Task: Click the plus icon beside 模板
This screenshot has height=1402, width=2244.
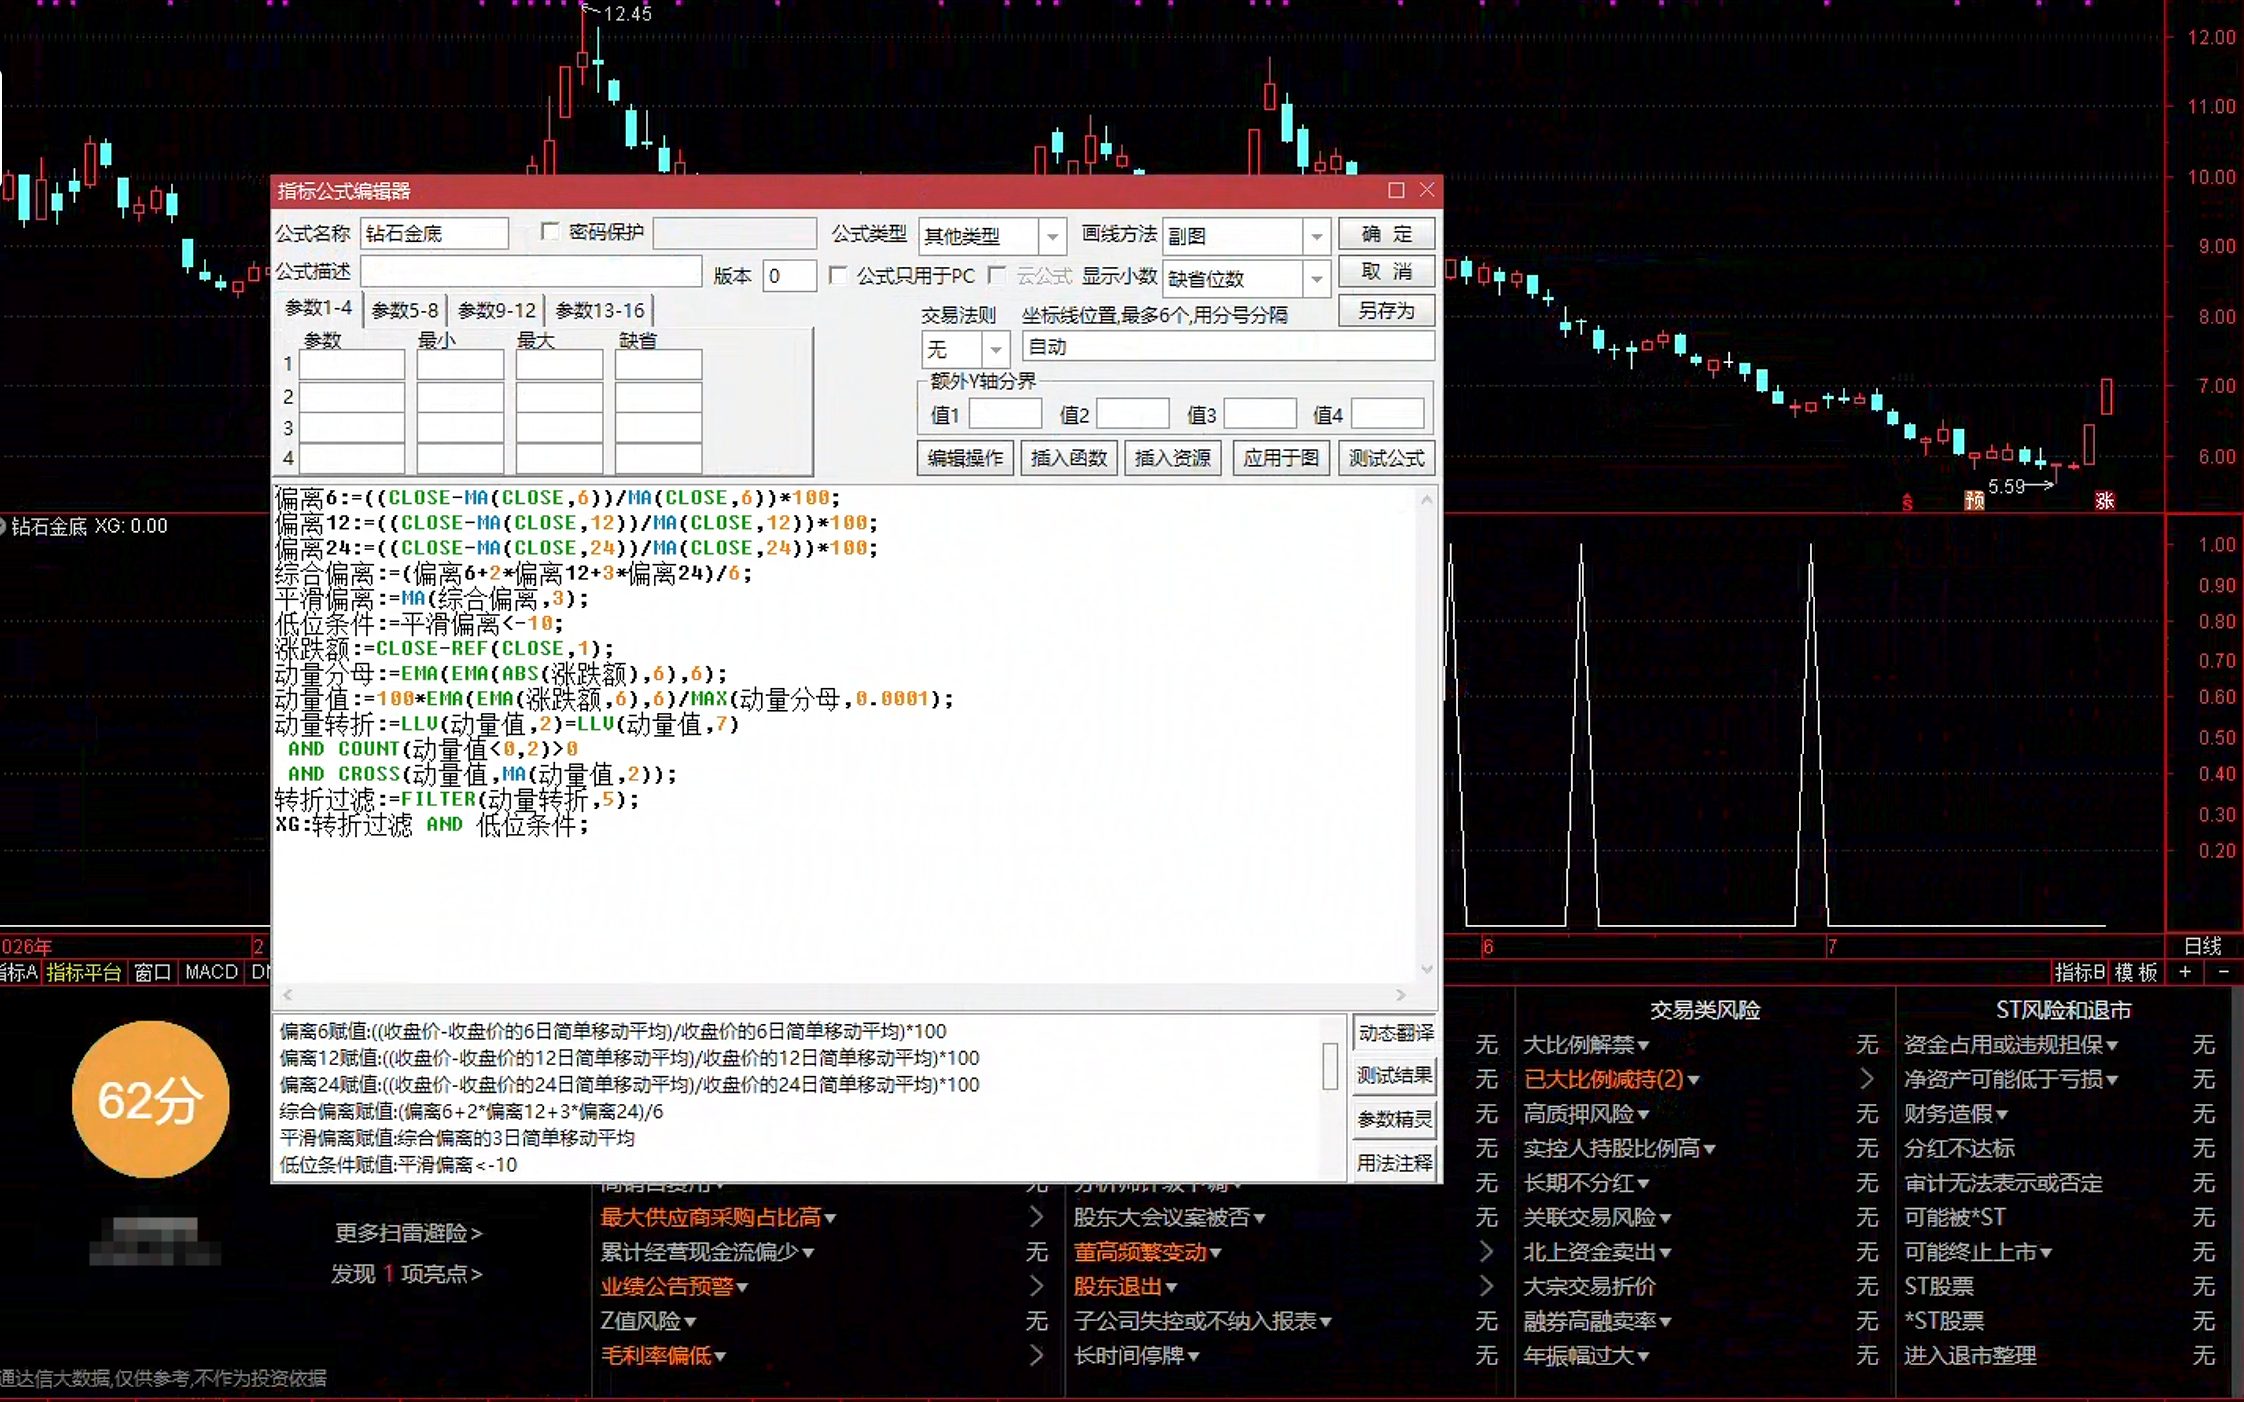Action: [2185, 972]
